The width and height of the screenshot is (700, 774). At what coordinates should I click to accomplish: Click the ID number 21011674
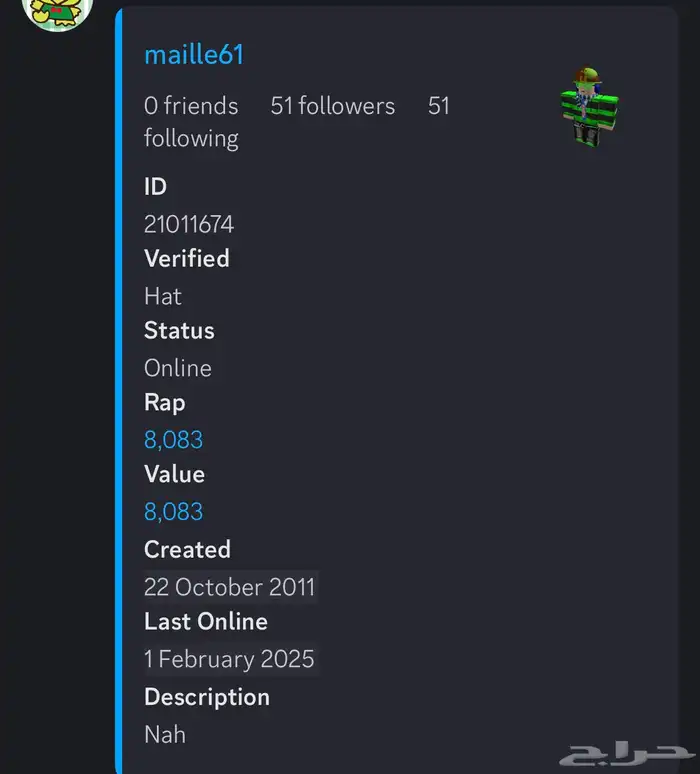click(x=189, y=224)
